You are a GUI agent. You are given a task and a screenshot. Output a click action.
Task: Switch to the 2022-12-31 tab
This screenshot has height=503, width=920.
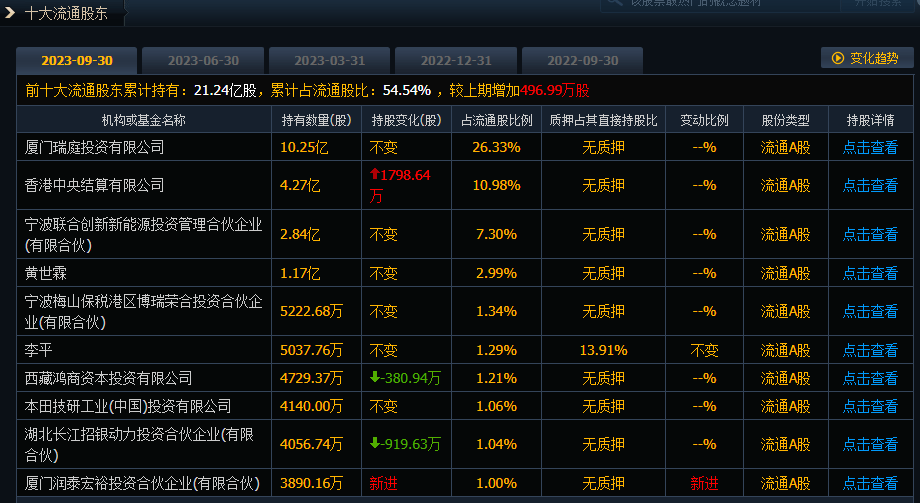click(456, 60)
